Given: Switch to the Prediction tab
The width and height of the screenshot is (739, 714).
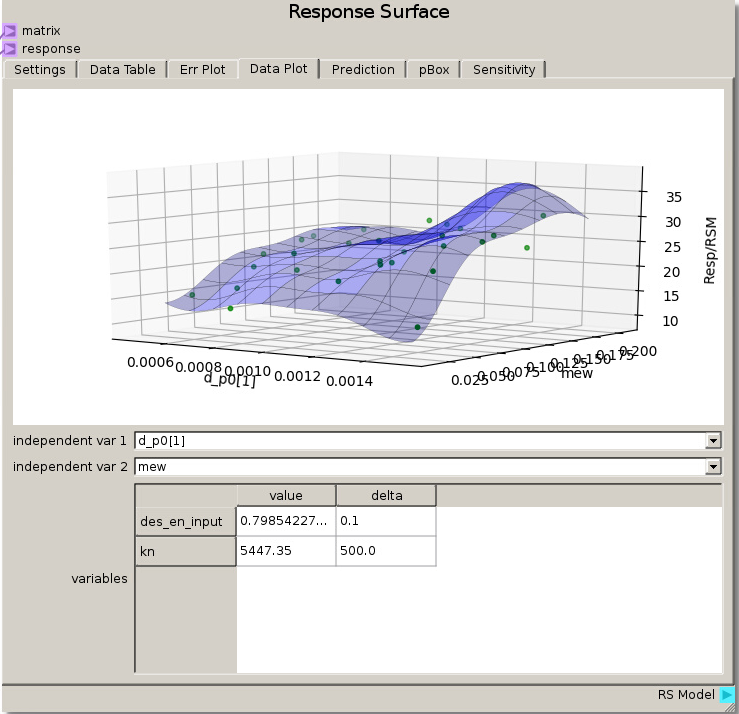Looking at the screenshot, I should [x=363, y=70].
